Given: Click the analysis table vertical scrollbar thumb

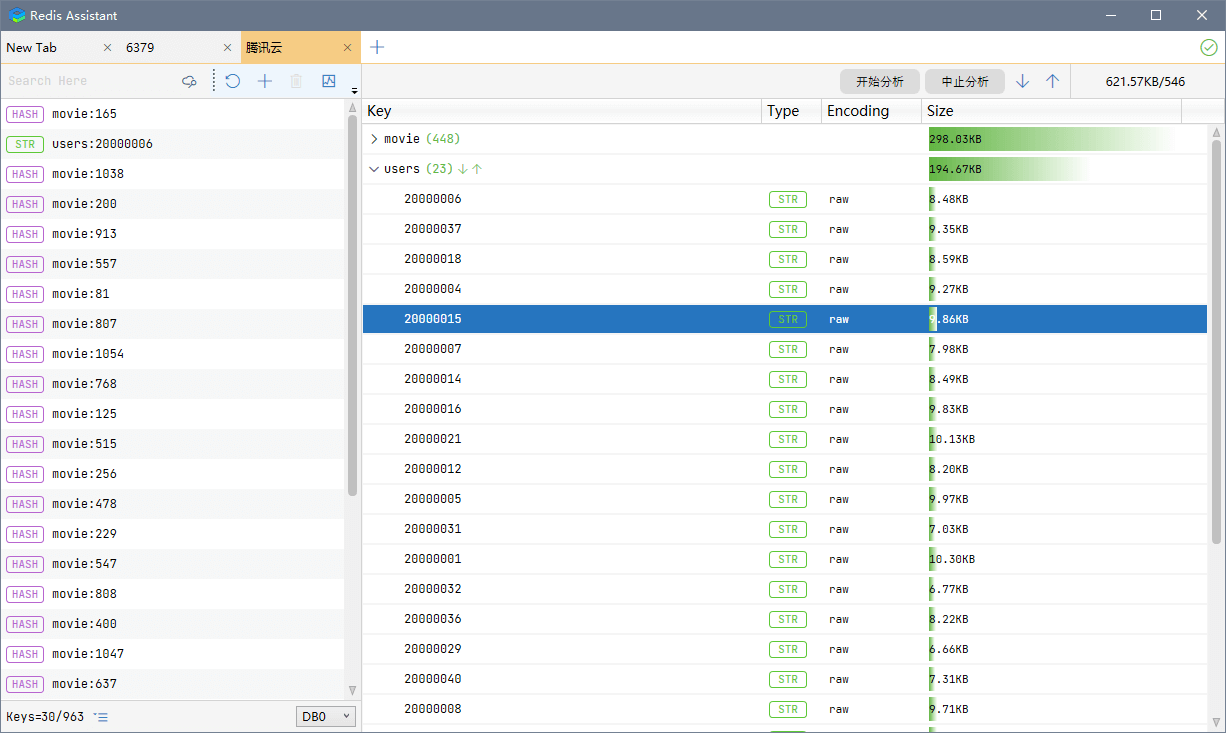Looking at the screenshot, I should (1217, 342).
